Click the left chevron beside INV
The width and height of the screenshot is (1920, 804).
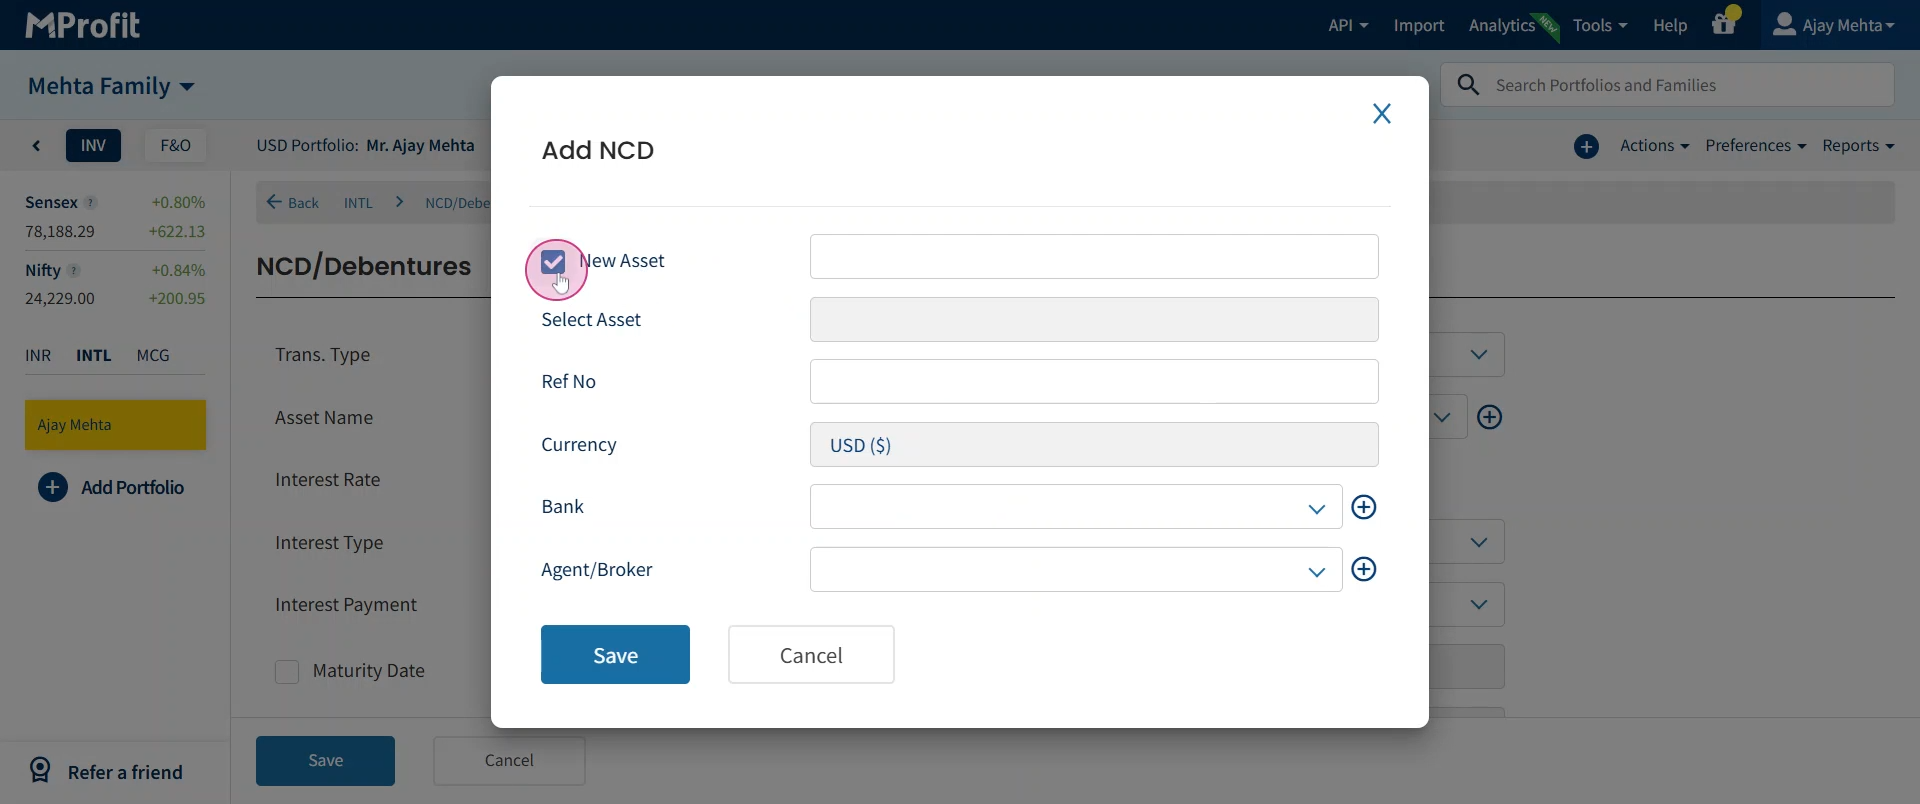(x=37, y=147)
